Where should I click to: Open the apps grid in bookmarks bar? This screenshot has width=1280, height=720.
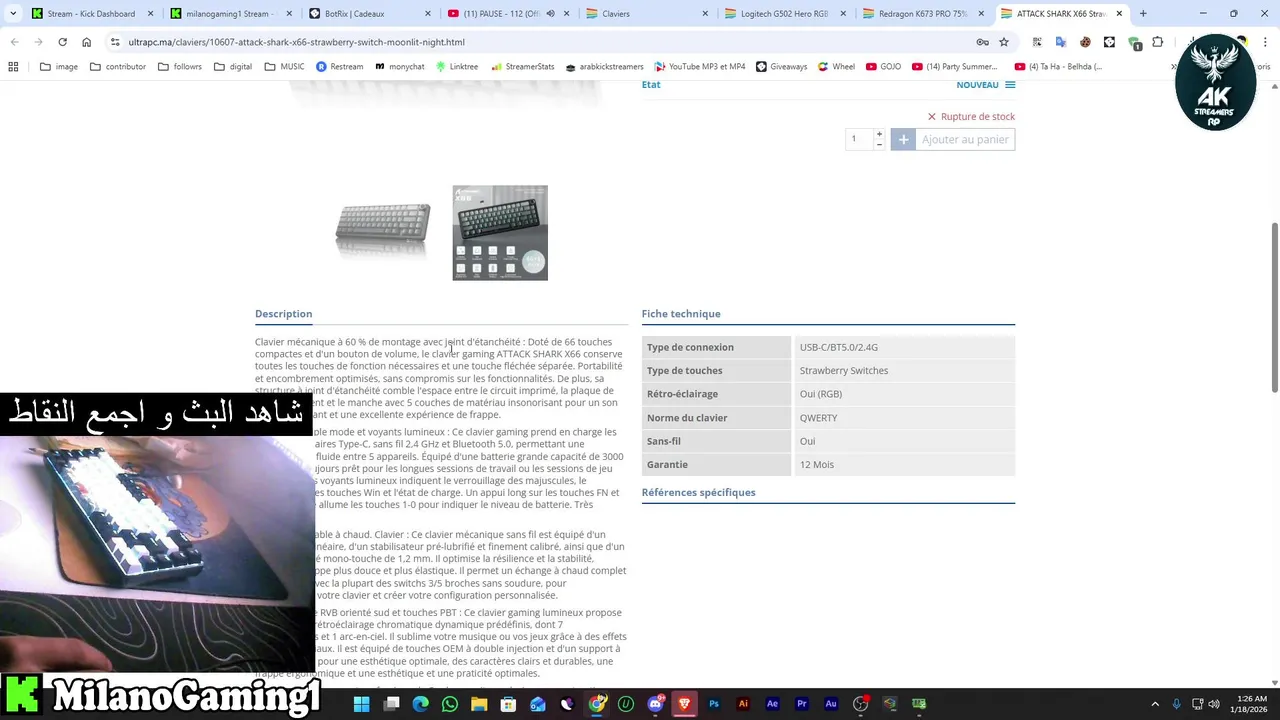[13, 66]
